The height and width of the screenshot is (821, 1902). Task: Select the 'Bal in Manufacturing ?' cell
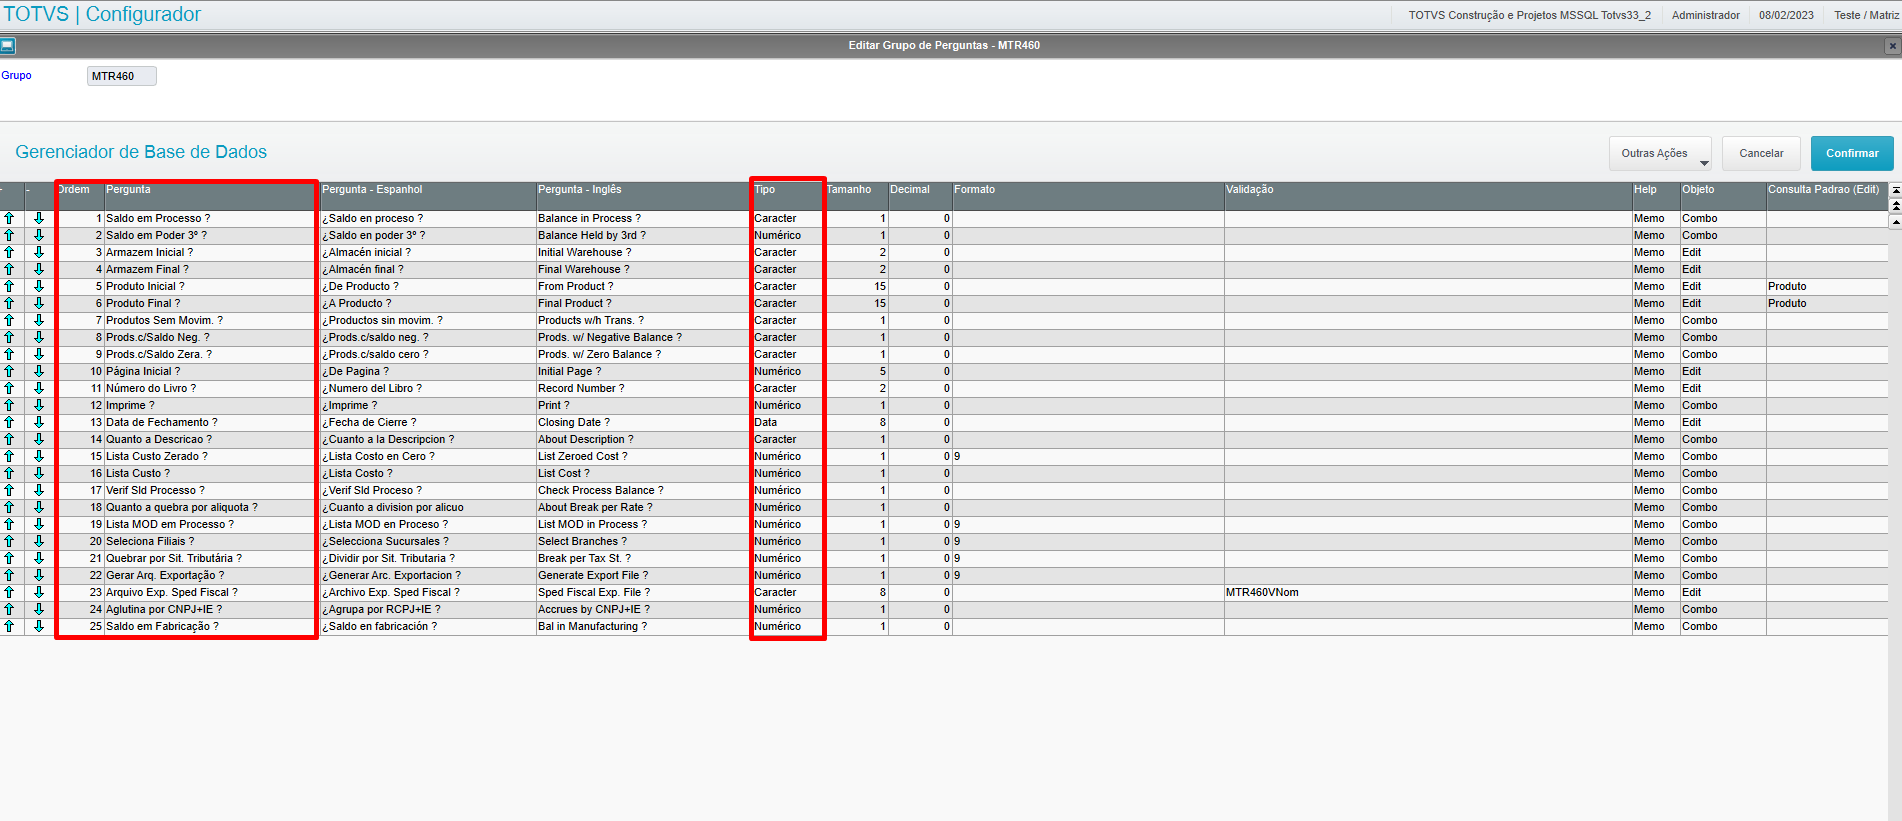tap(644, 626)
